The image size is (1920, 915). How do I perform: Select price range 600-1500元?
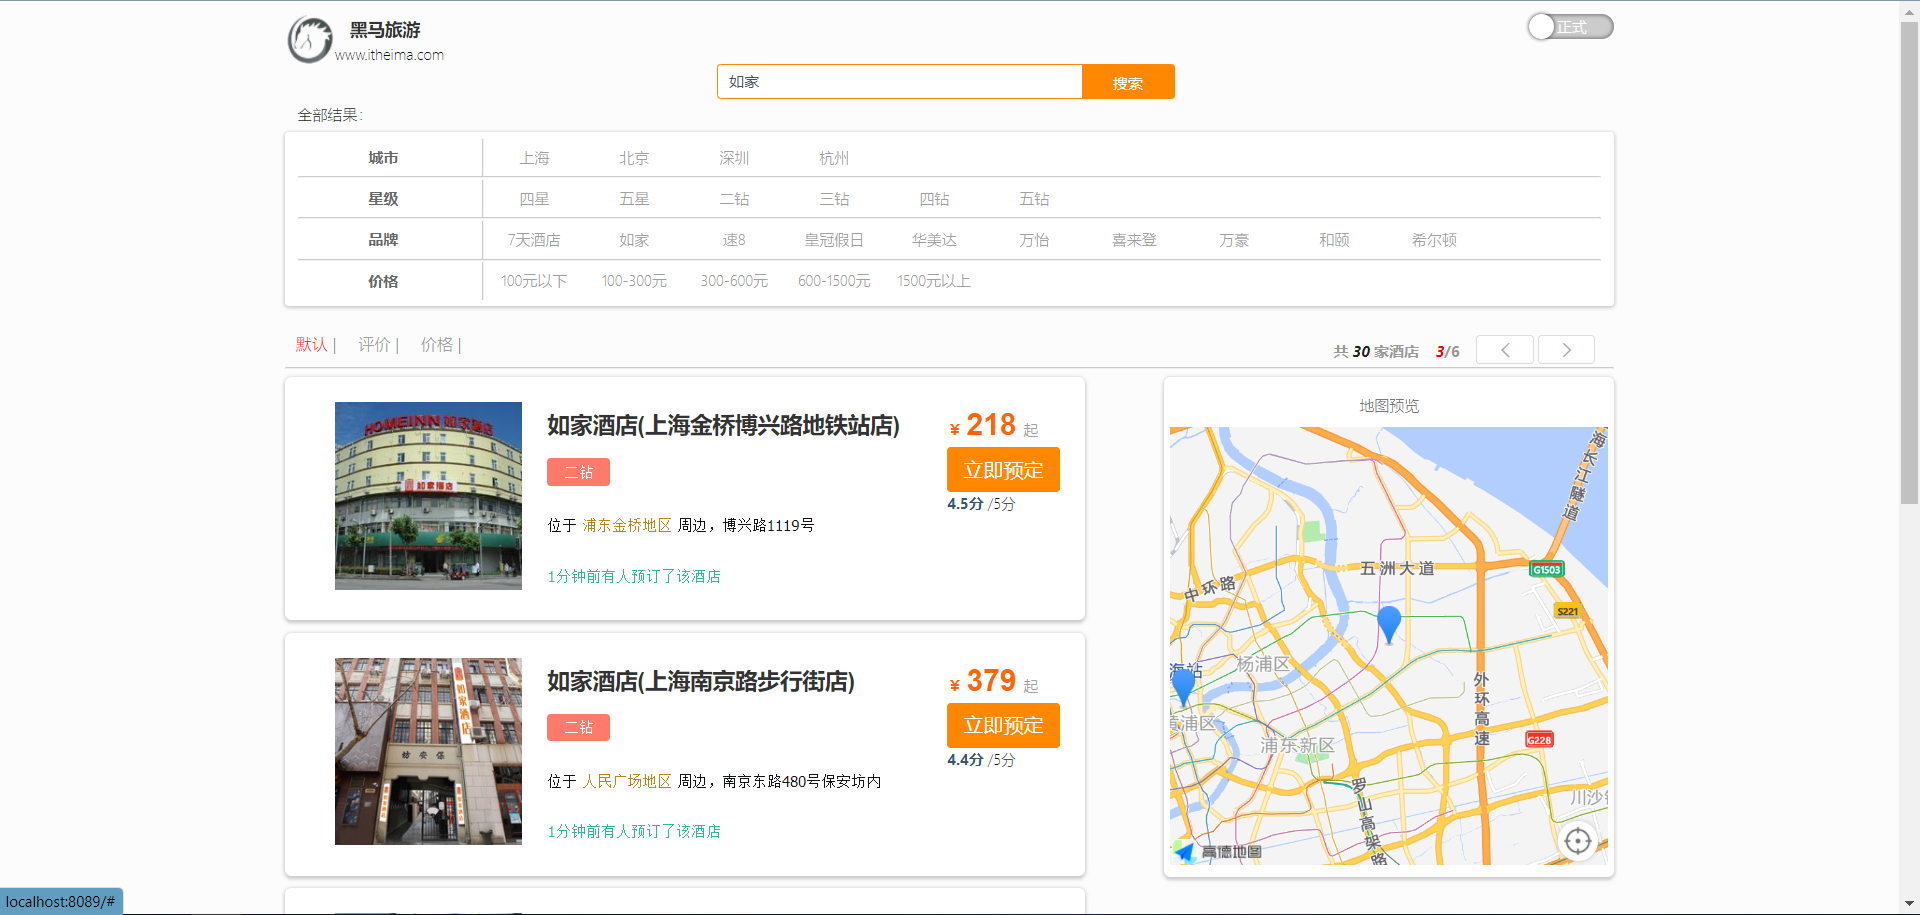834,281
